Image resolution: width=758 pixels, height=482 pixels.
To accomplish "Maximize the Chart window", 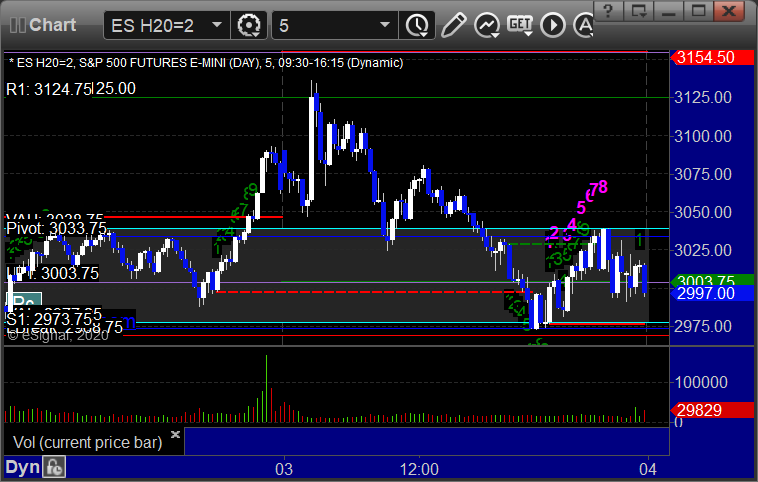I will (698, 10).
